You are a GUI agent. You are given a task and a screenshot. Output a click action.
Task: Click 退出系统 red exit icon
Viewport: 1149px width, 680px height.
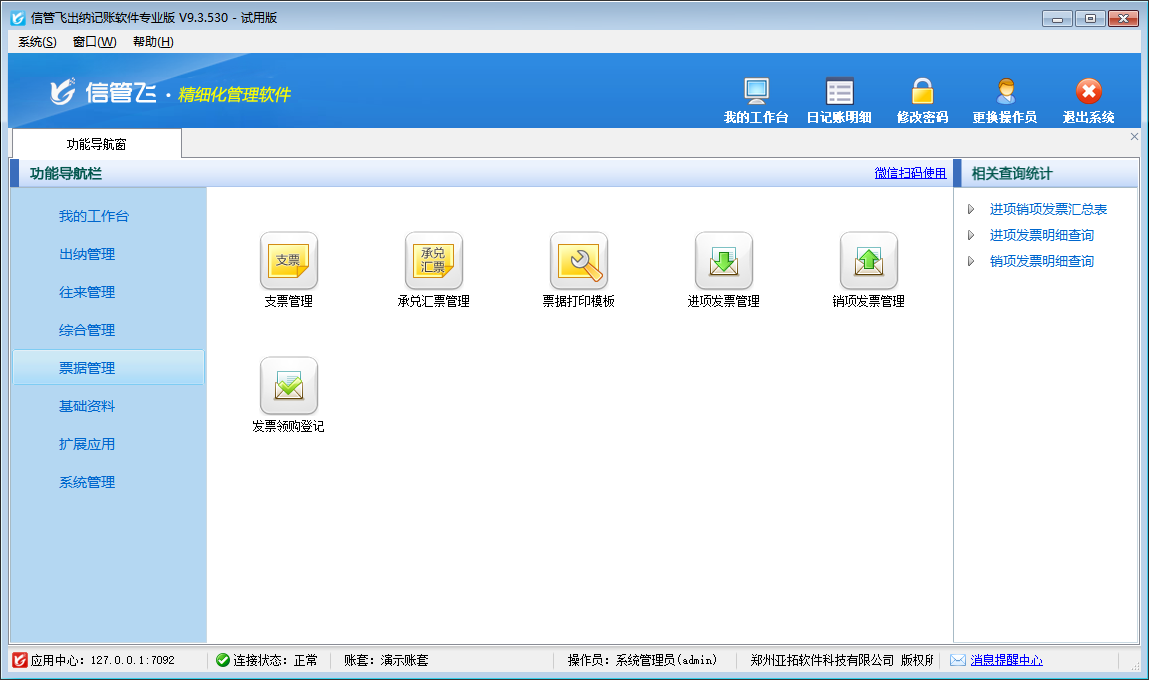(x=1088, y=92)
